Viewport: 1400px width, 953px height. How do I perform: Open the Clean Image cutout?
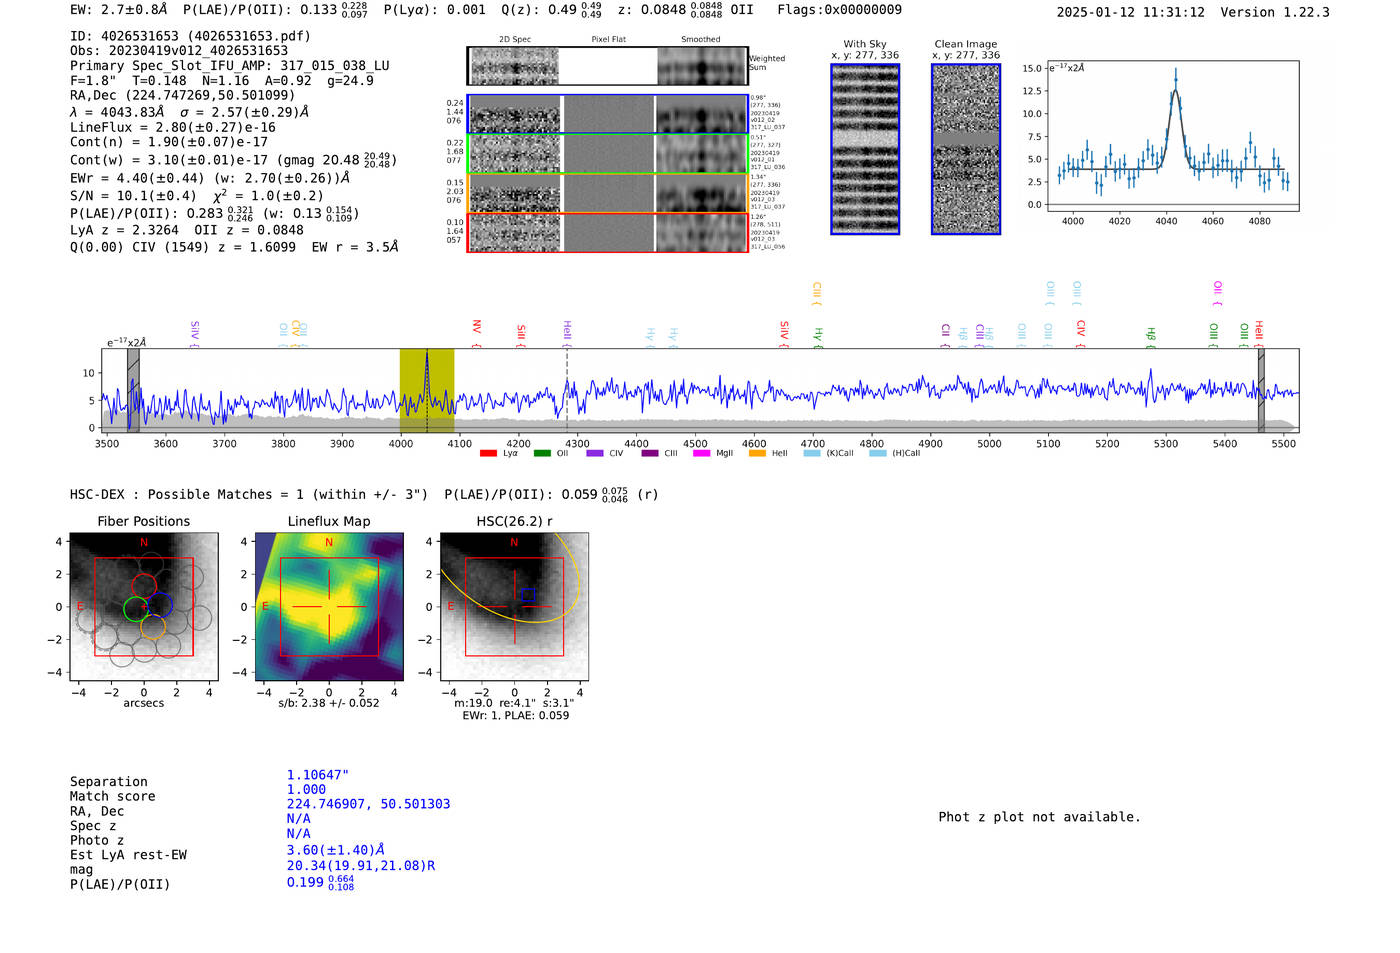[x=966, y=149]
